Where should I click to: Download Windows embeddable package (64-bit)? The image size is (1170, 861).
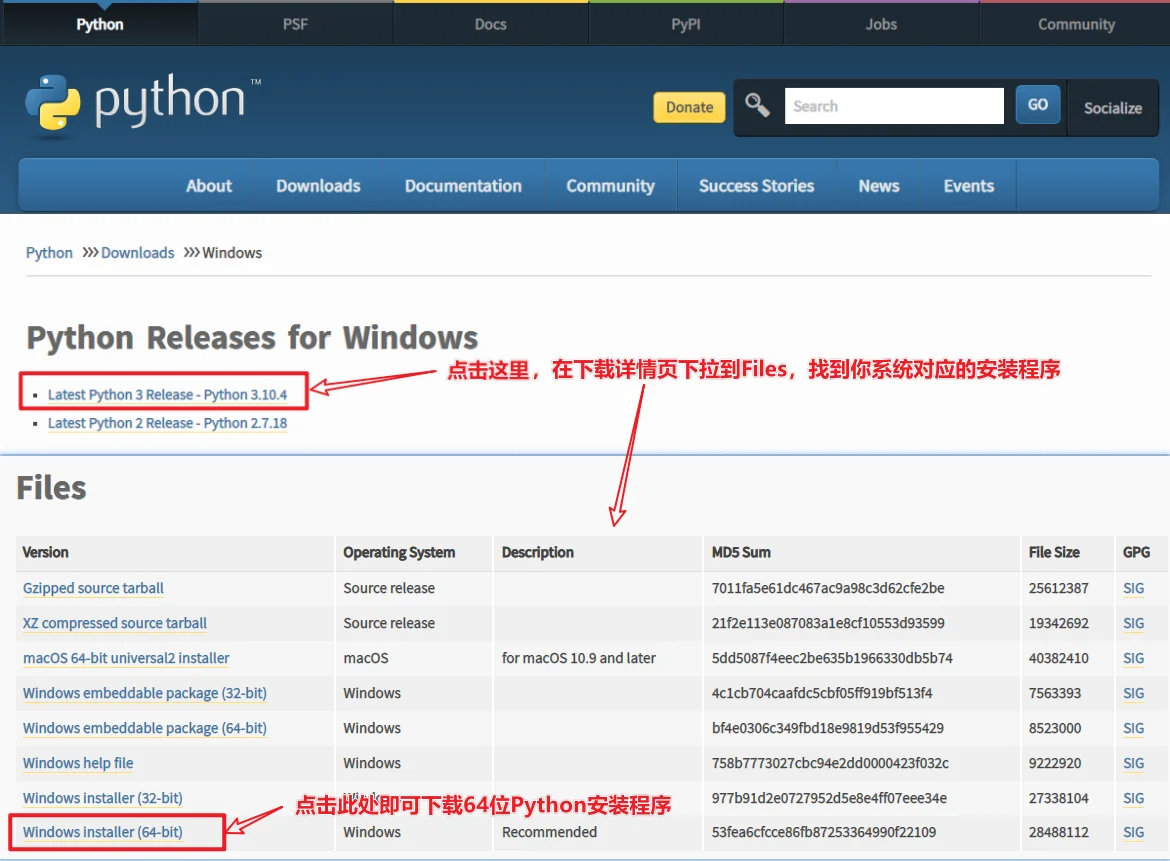145,728
